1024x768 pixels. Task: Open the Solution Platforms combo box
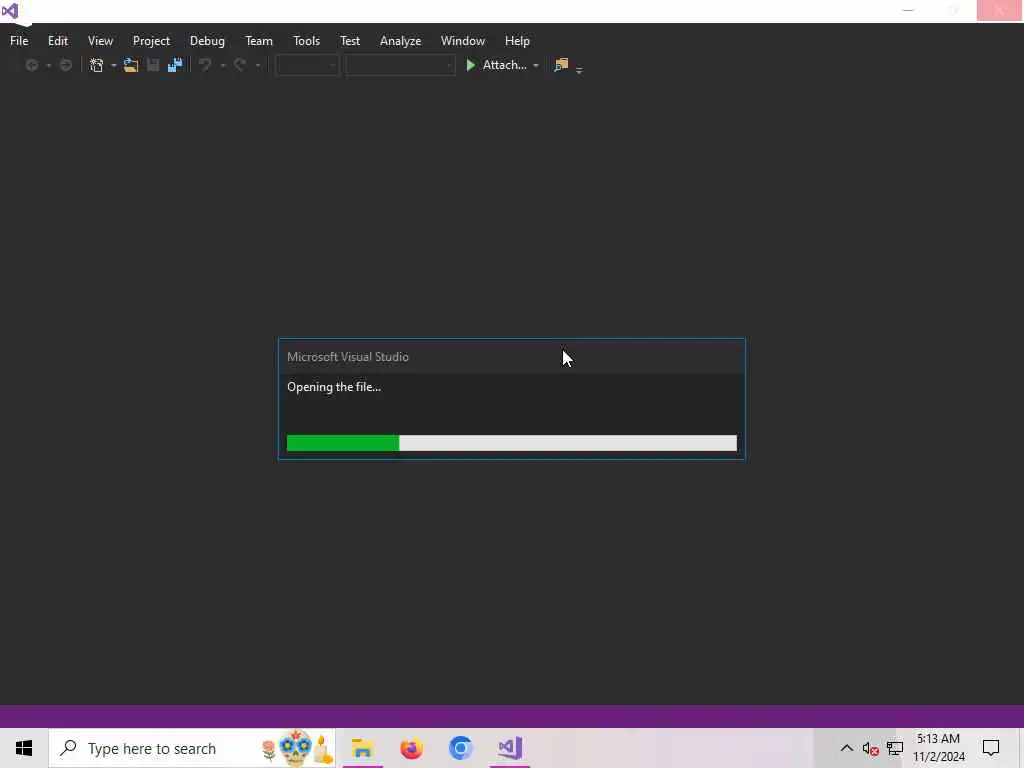click(400, 65)
